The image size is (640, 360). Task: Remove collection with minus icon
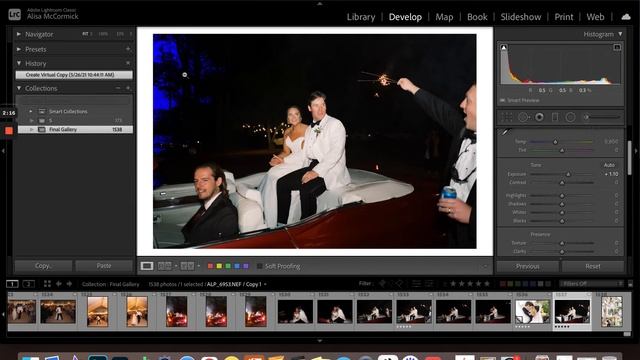click(118, 88)
